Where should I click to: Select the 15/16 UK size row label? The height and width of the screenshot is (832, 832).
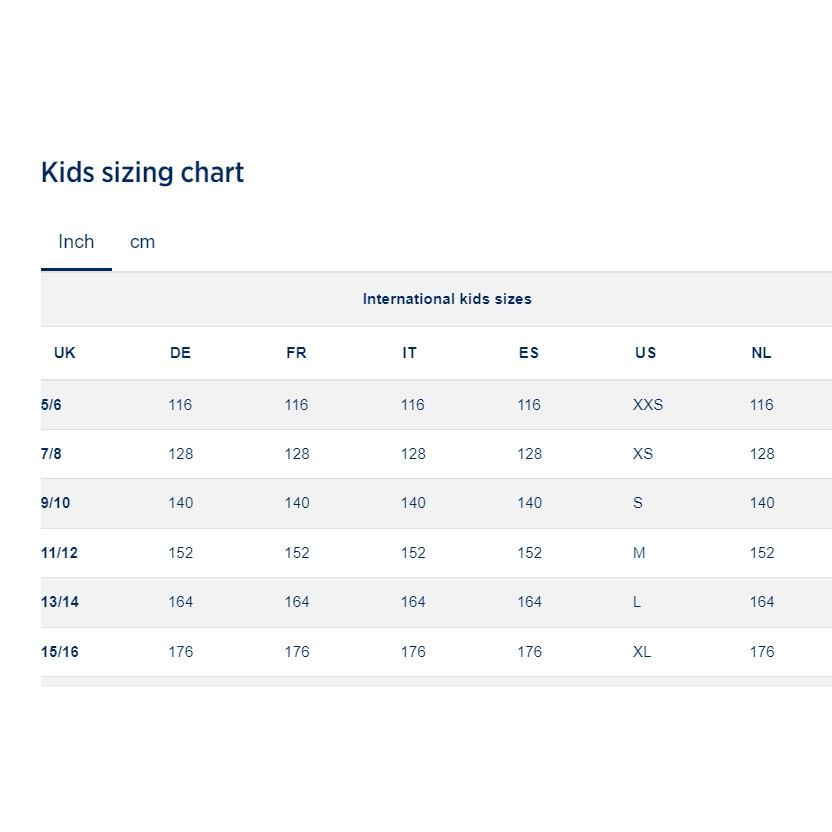tap(59, 652)
